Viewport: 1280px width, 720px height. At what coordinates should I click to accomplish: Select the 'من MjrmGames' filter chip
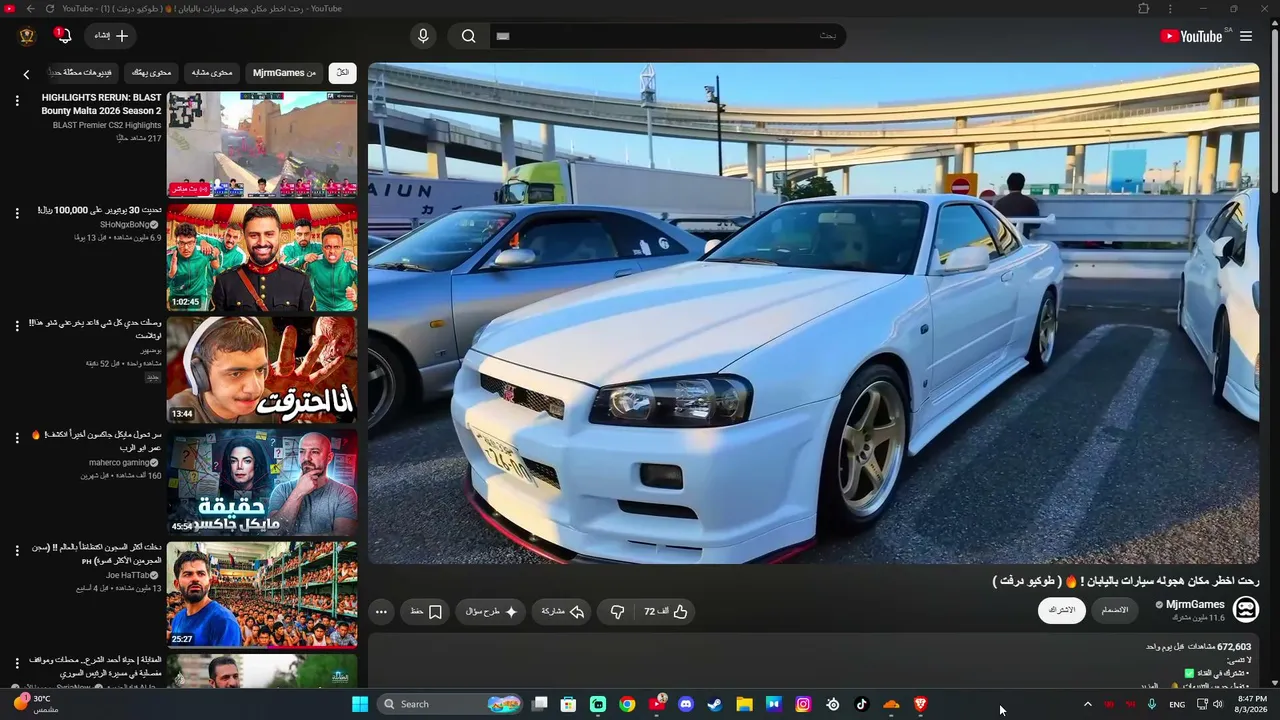pyautogui.click(x=284, y=73)
